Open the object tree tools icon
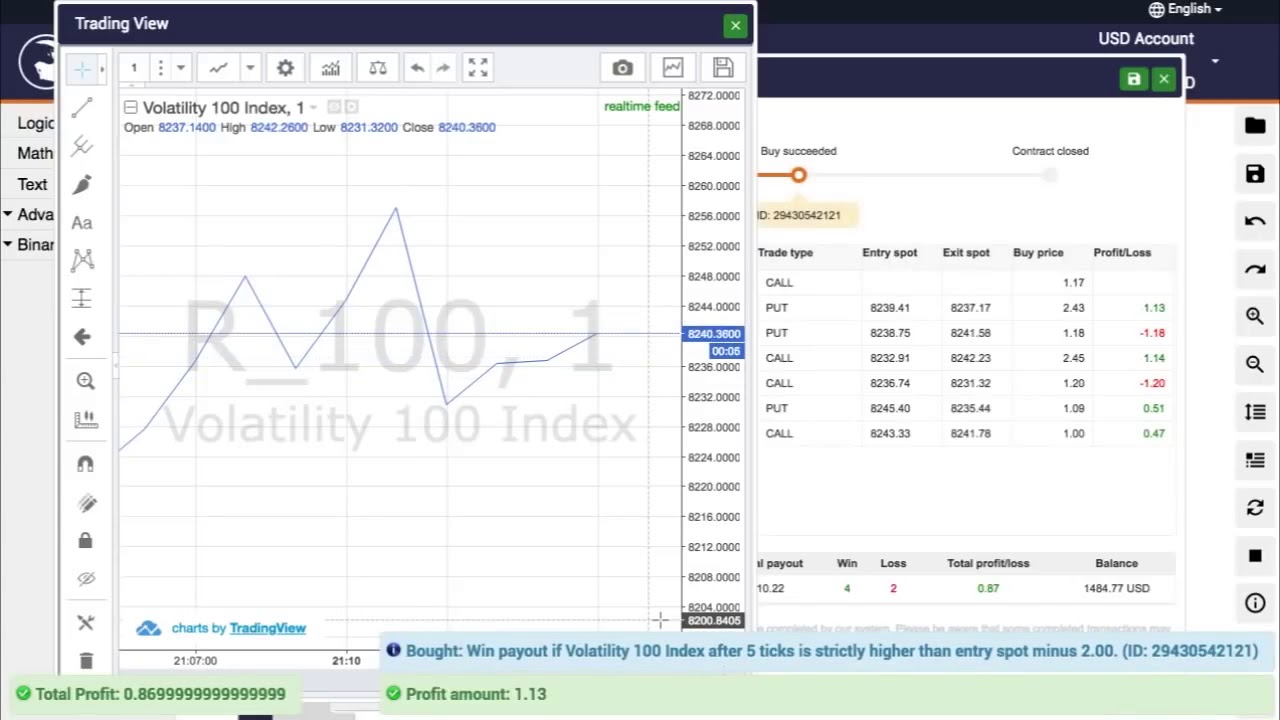This screenshot has width=1280, height=720. pos(85,623)
